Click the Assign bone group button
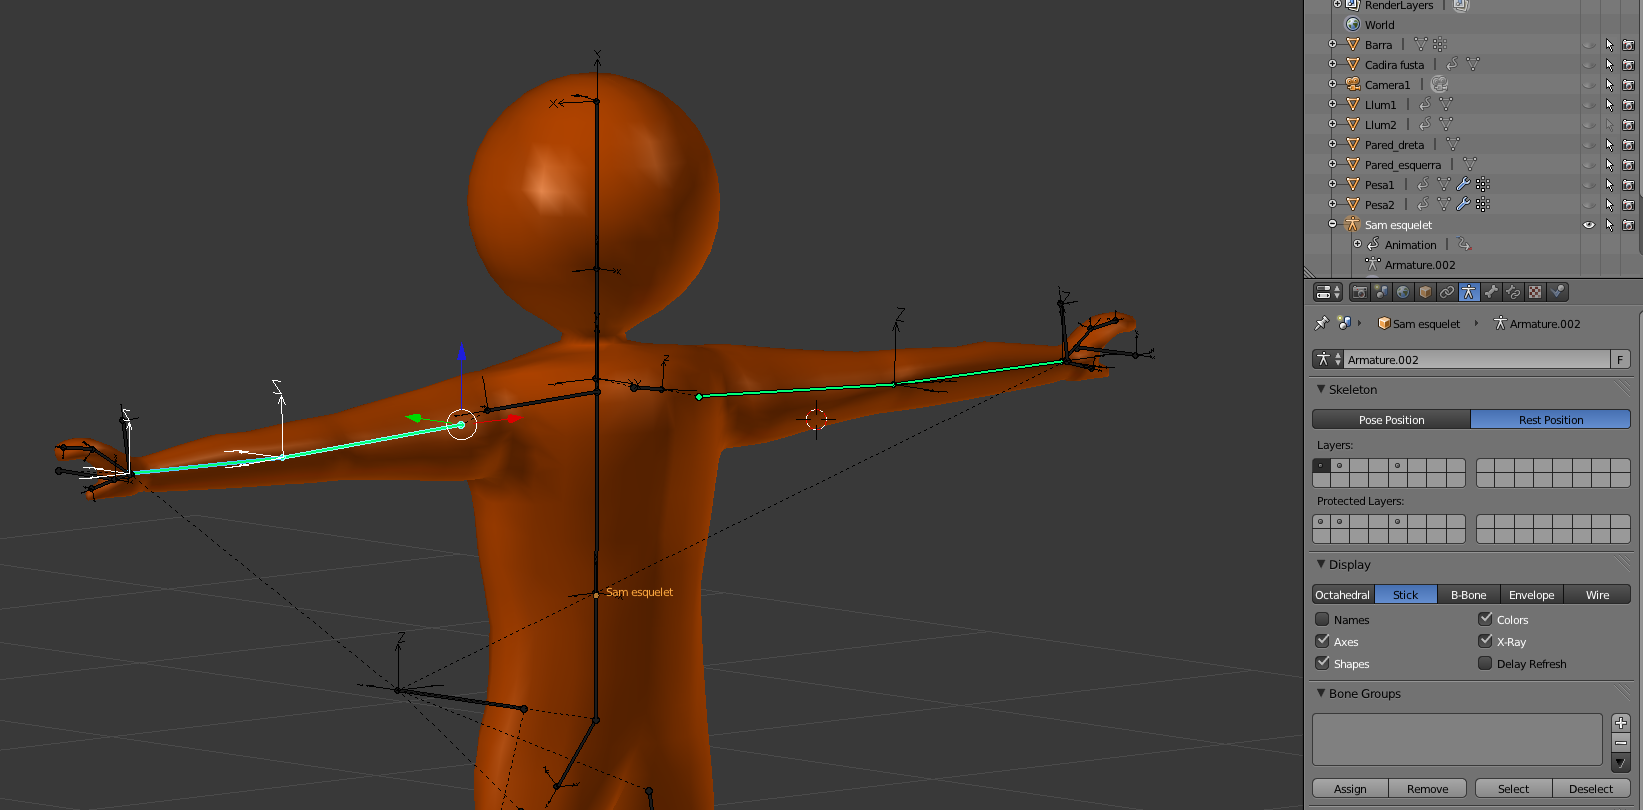This screenshot has width=1643, height=810. (x=1350, y=788)
